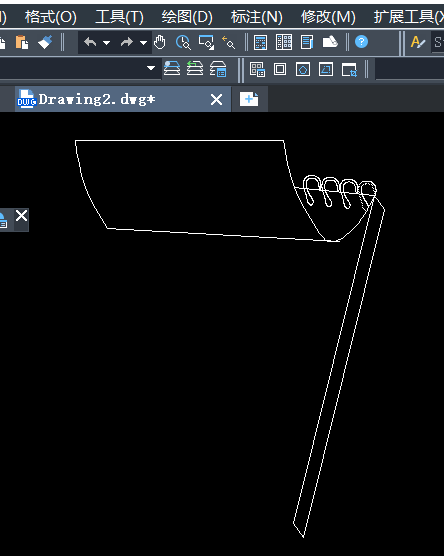Click the Undo arrow
This screenshot has width=444, height=556.
(x=90, y=43)
